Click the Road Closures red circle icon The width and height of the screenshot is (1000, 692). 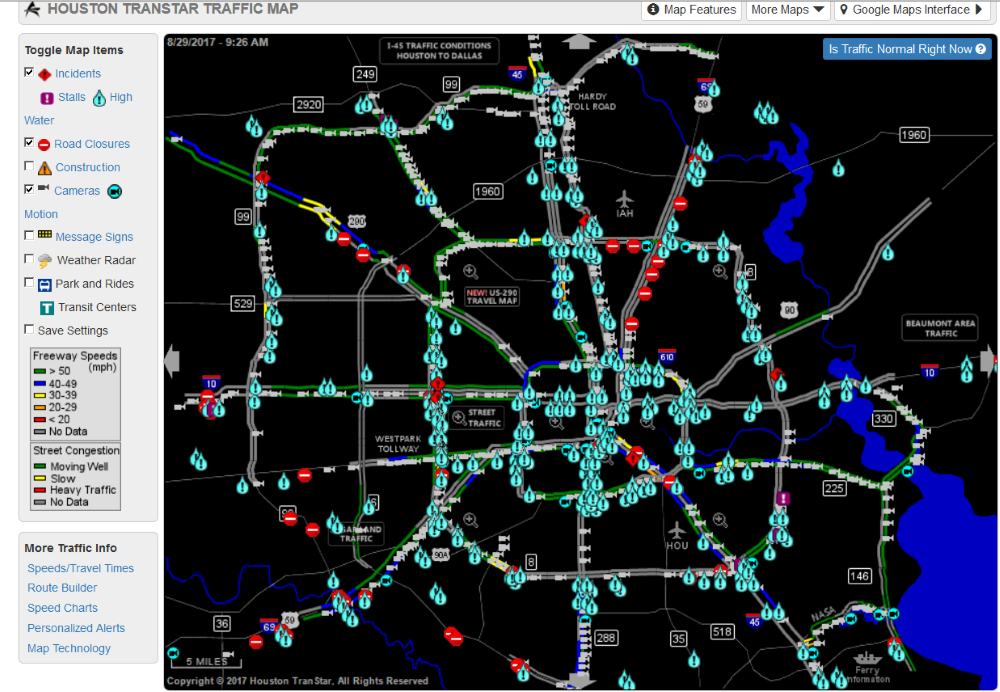44,145
